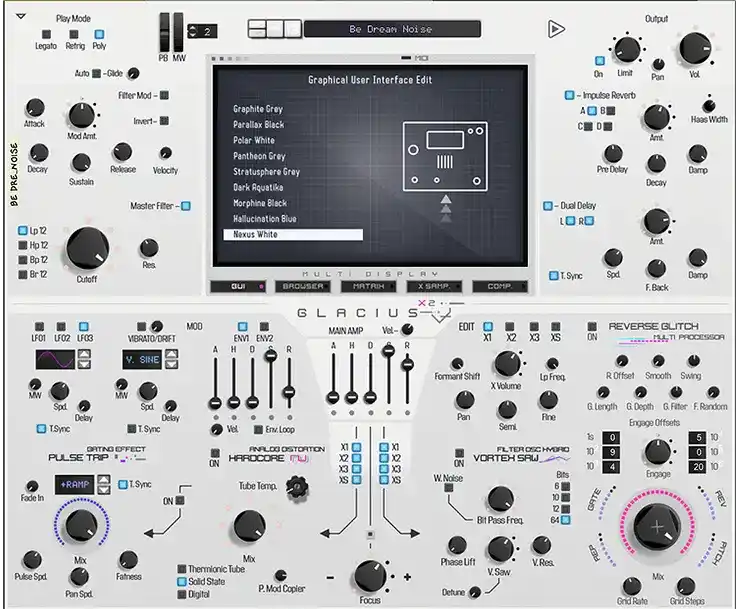Click the X Volume knob
The height and width of the screenshot is (609, 740).
click(x=507, y=364)
